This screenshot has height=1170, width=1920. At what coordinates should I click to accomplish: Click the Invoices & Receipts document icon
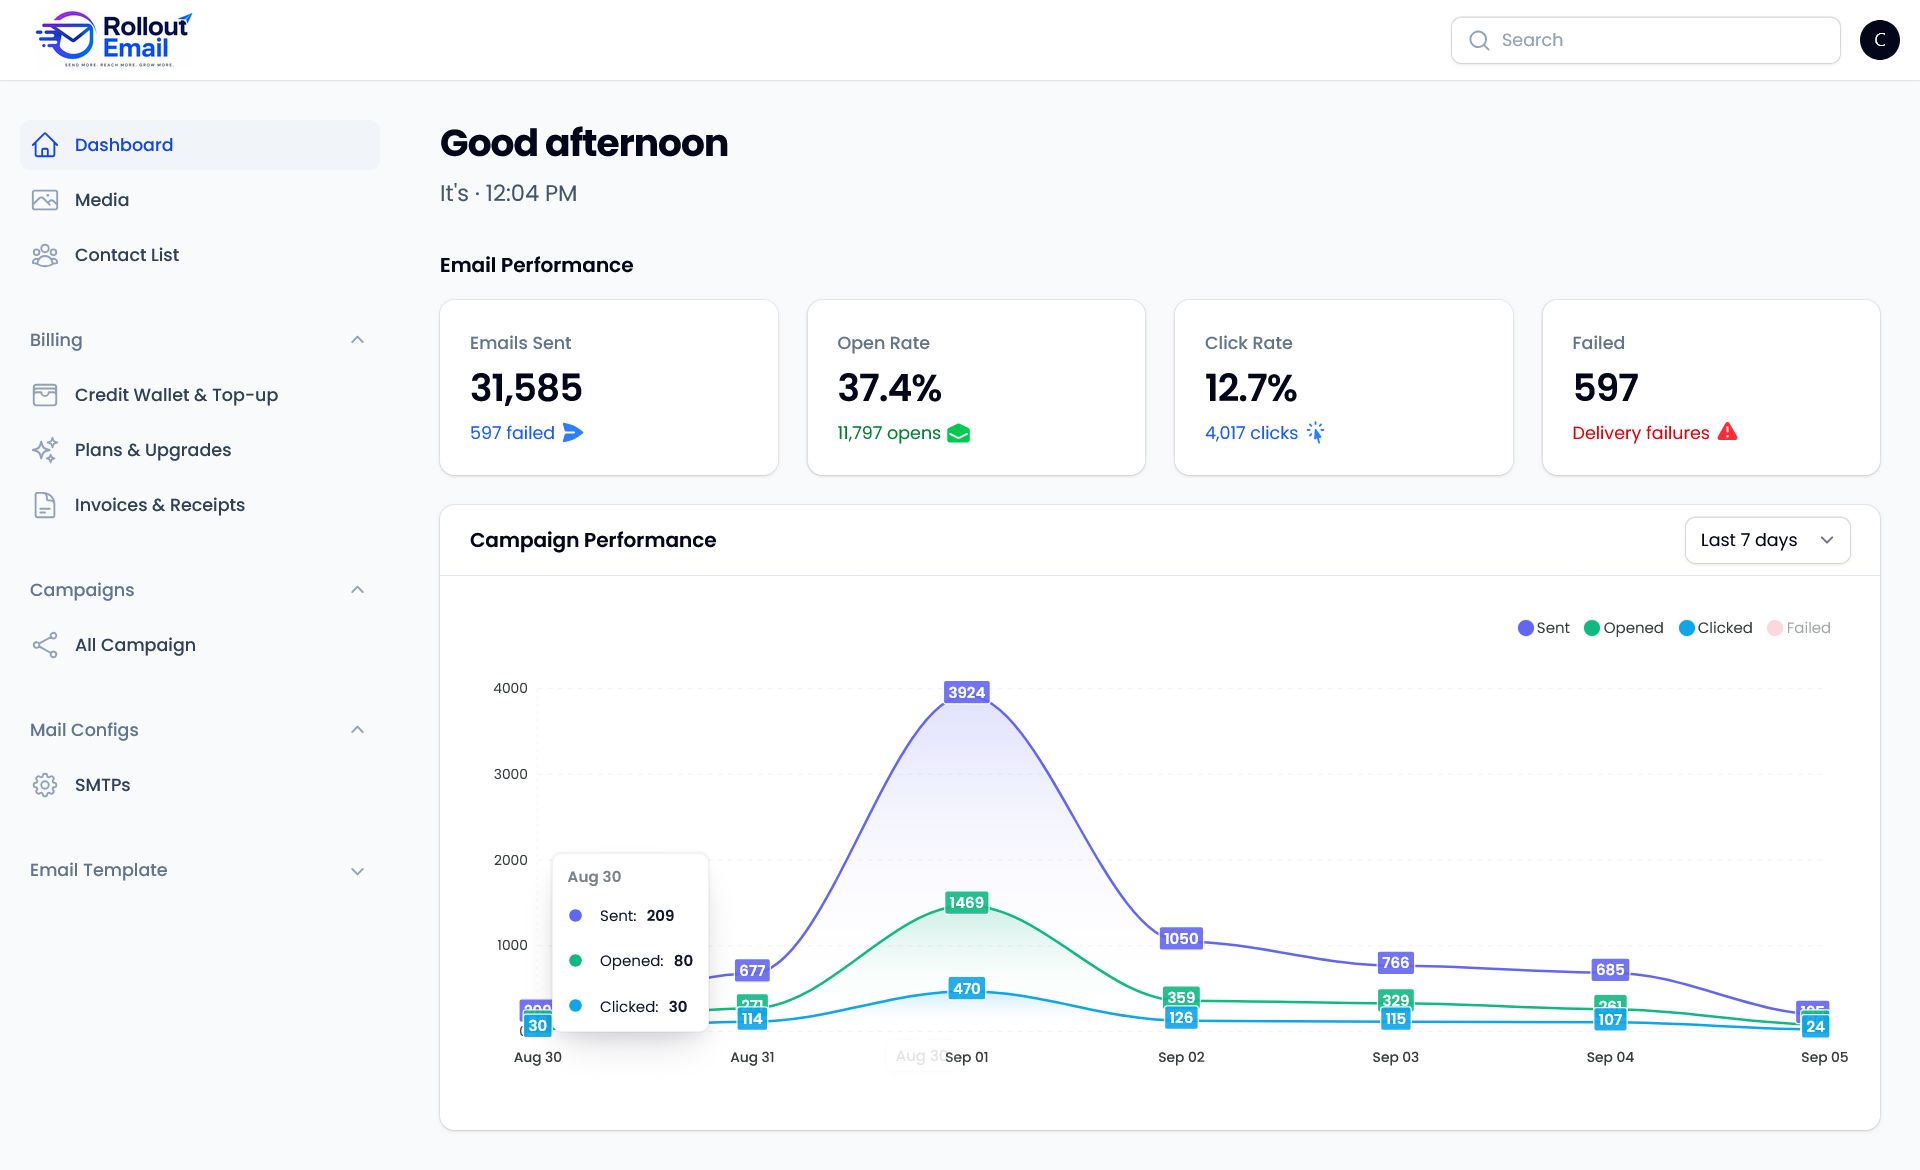pyautogui.click(x=45, y=505)
